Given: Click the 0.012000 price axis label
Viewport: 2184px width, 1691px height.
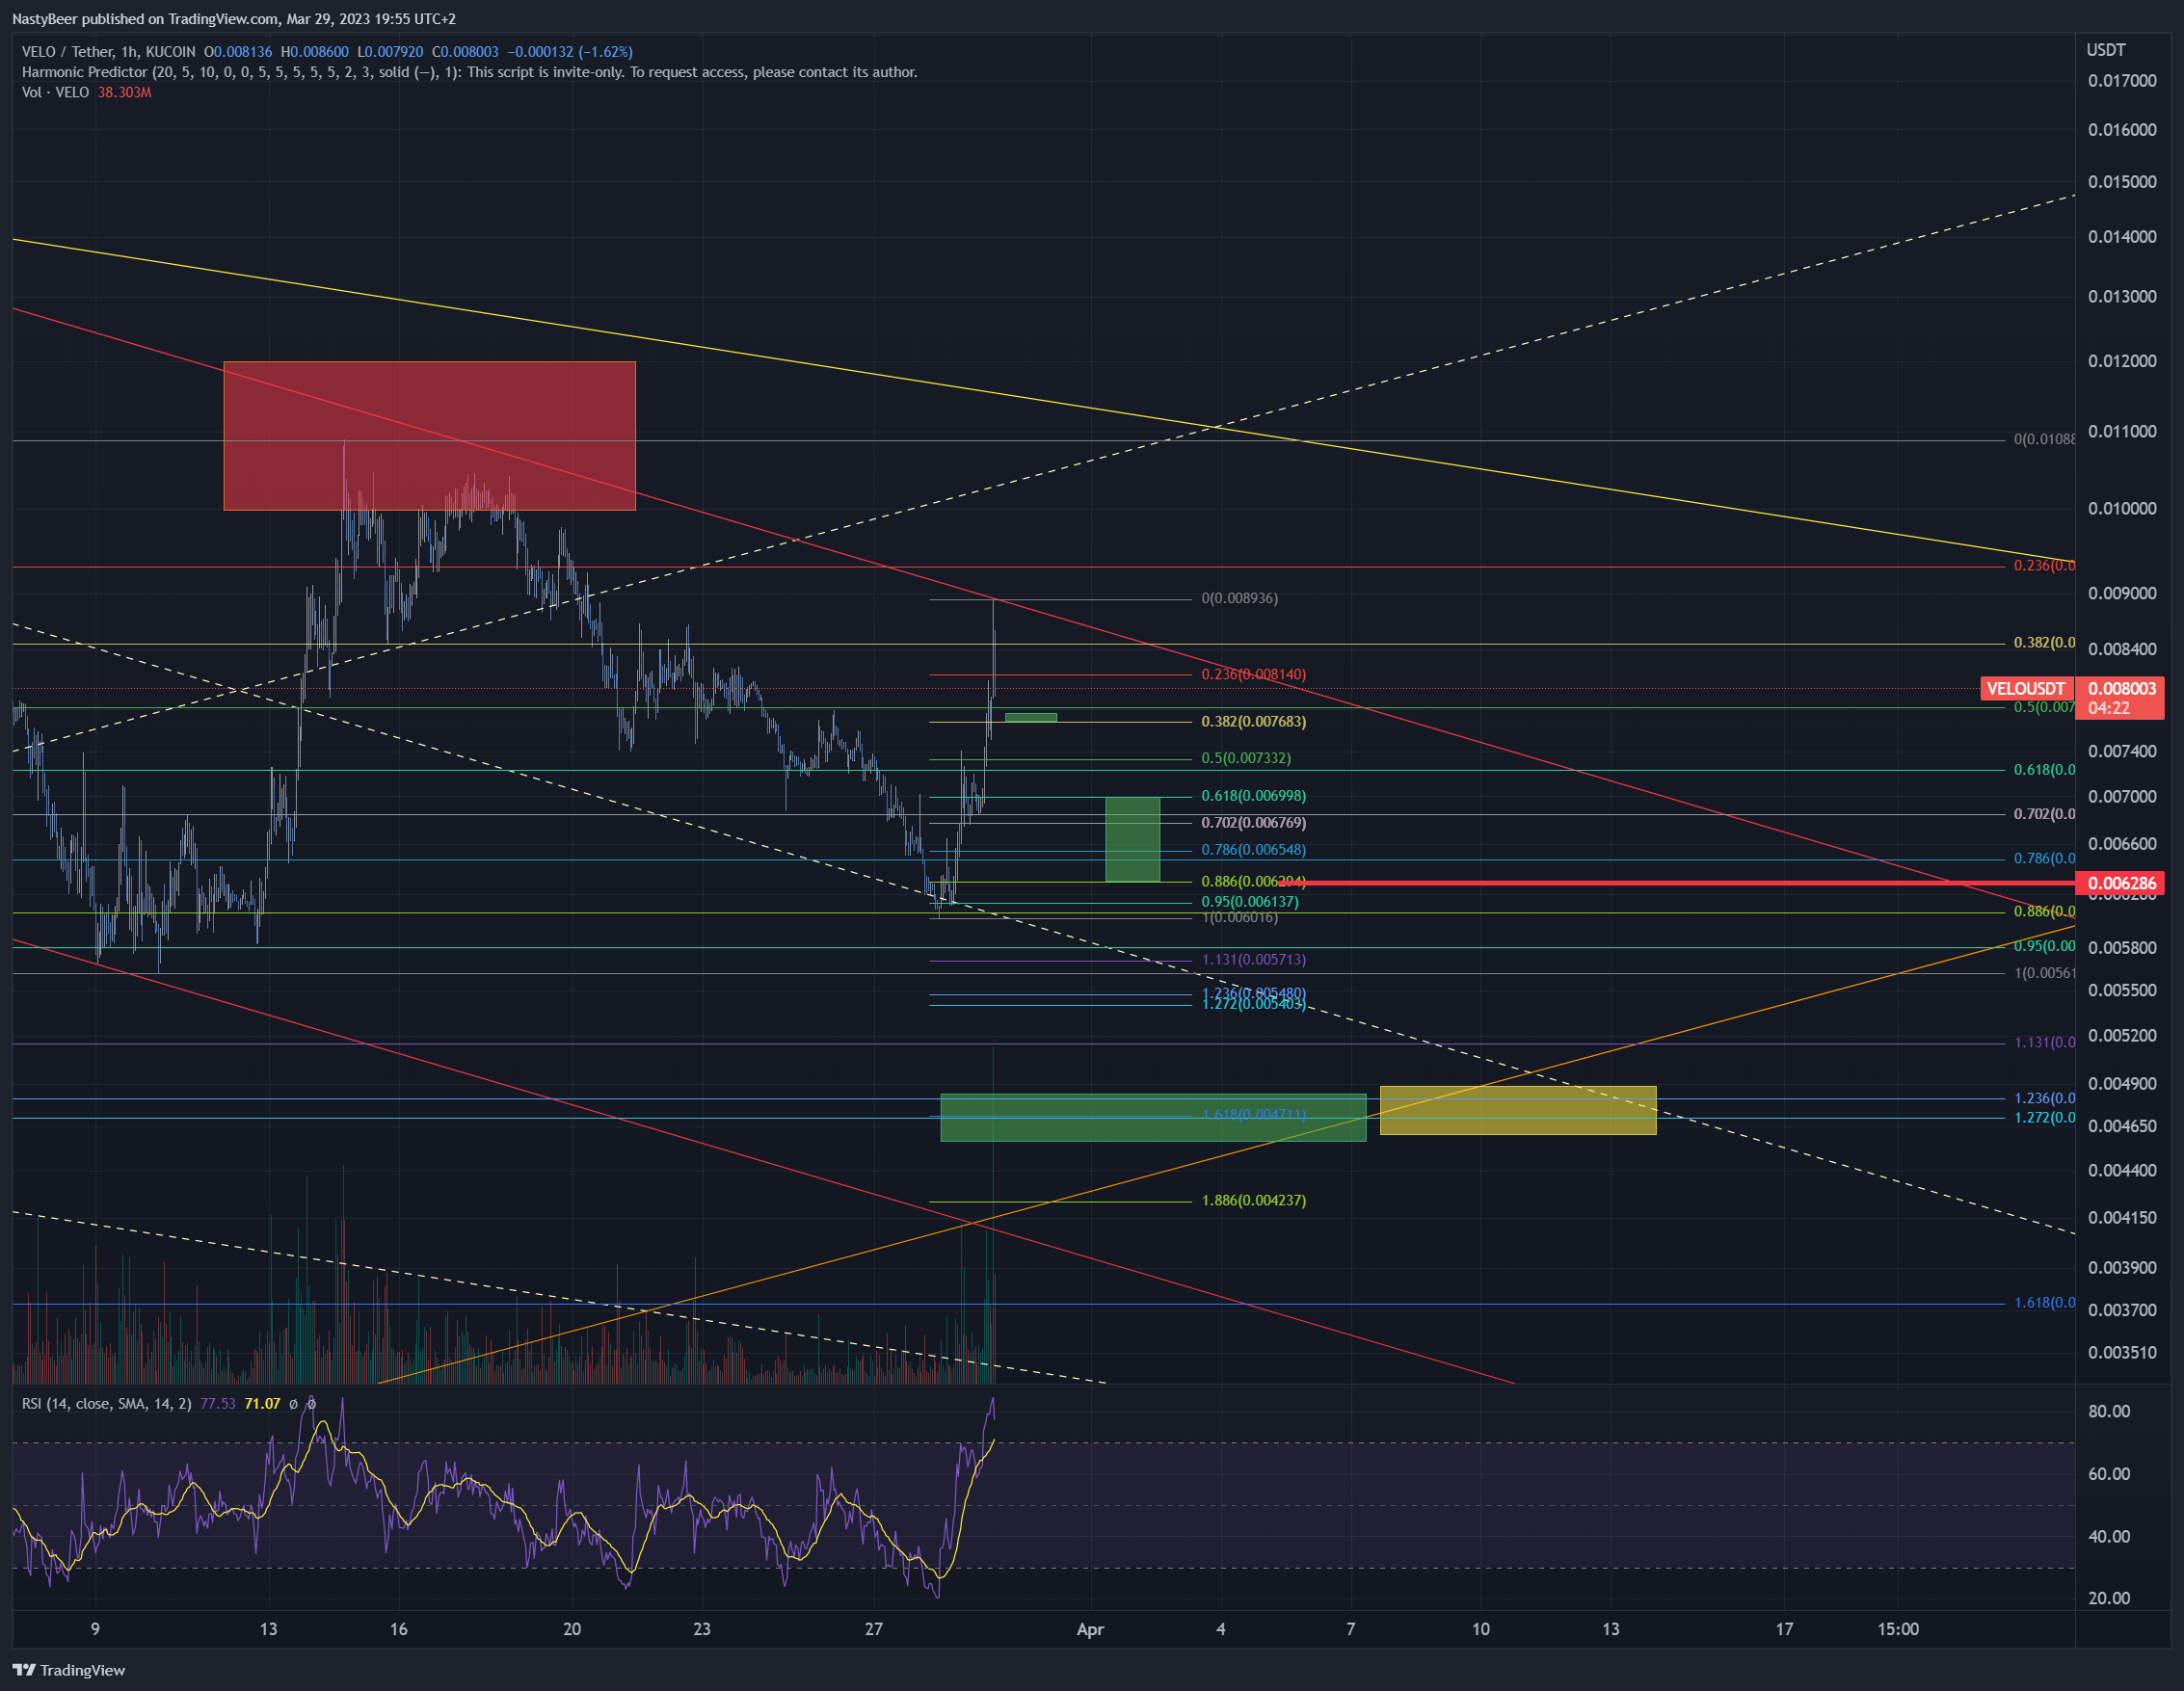Looking at the screenshot, I should coord(2122,361).
